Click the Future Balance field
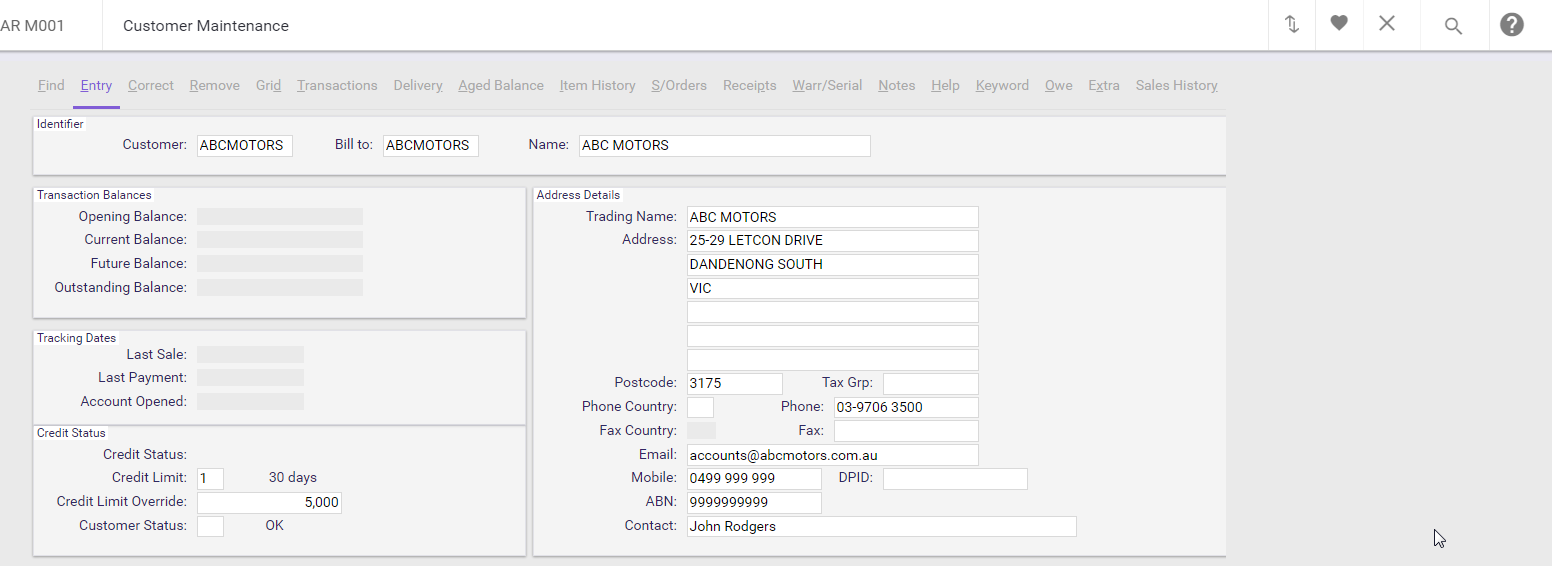Screen dimensions: 1552x566 [280, 264]
